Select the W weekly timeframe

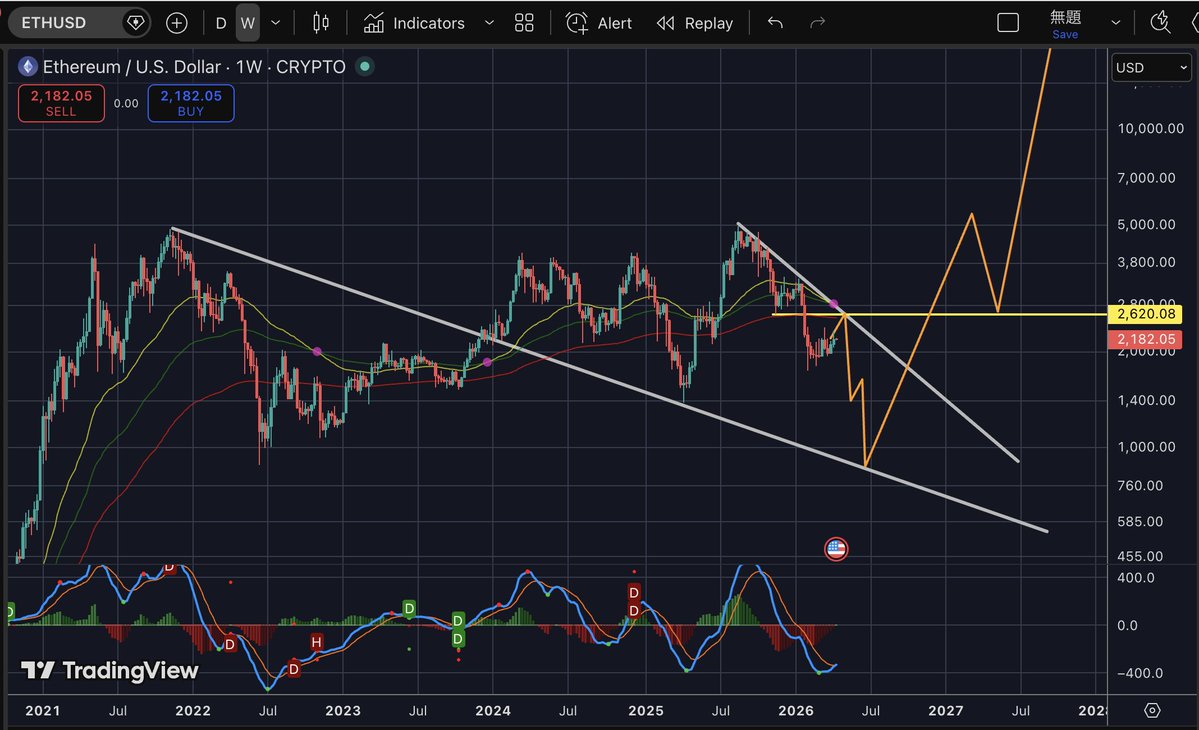tap(247, 22)
